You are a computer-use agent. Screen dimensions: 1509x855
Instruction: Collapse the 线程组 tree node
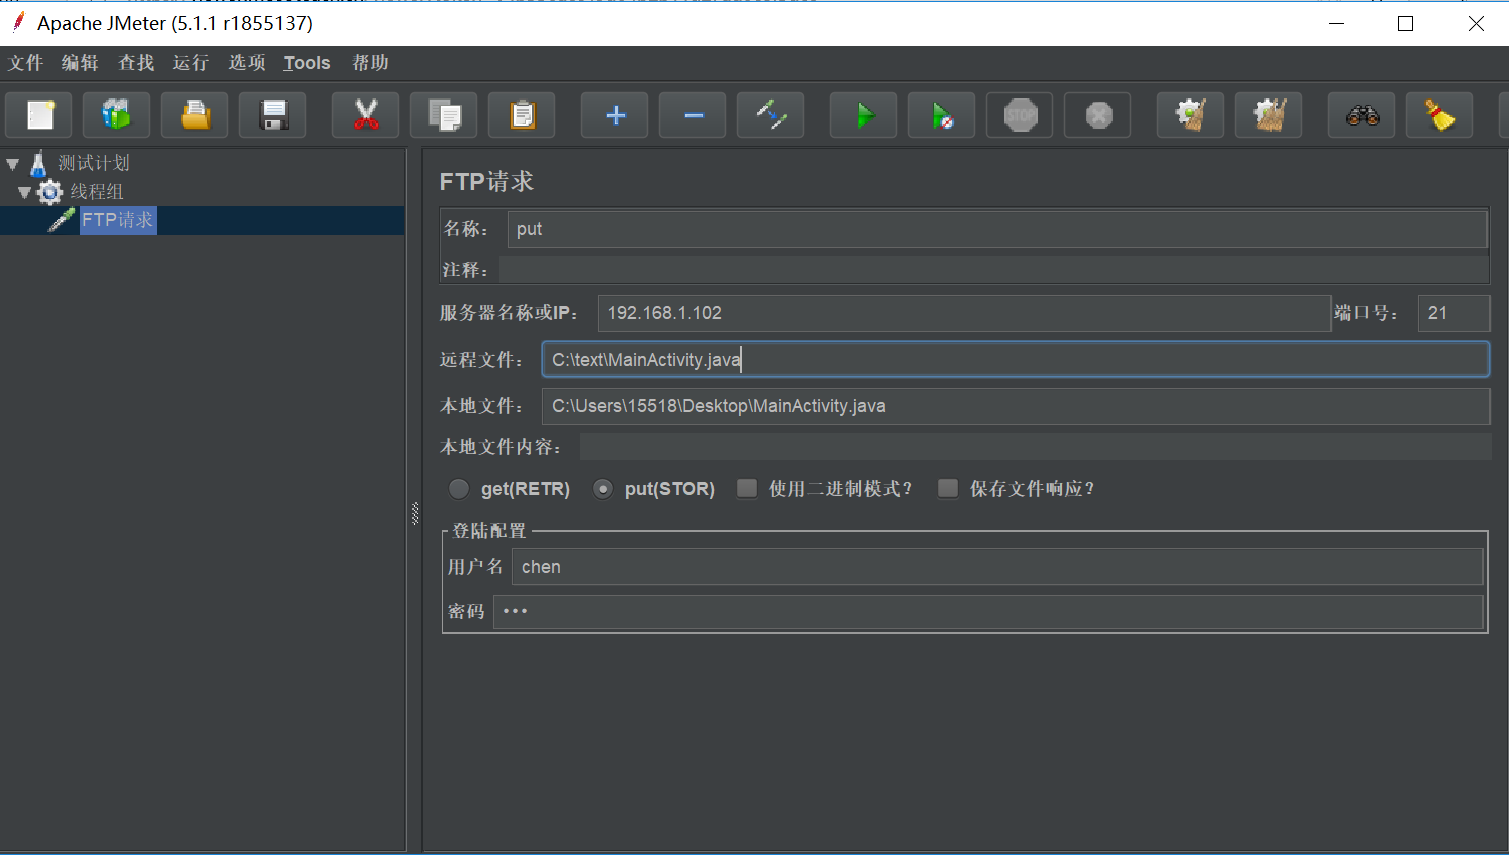click(x=25, y=192)
